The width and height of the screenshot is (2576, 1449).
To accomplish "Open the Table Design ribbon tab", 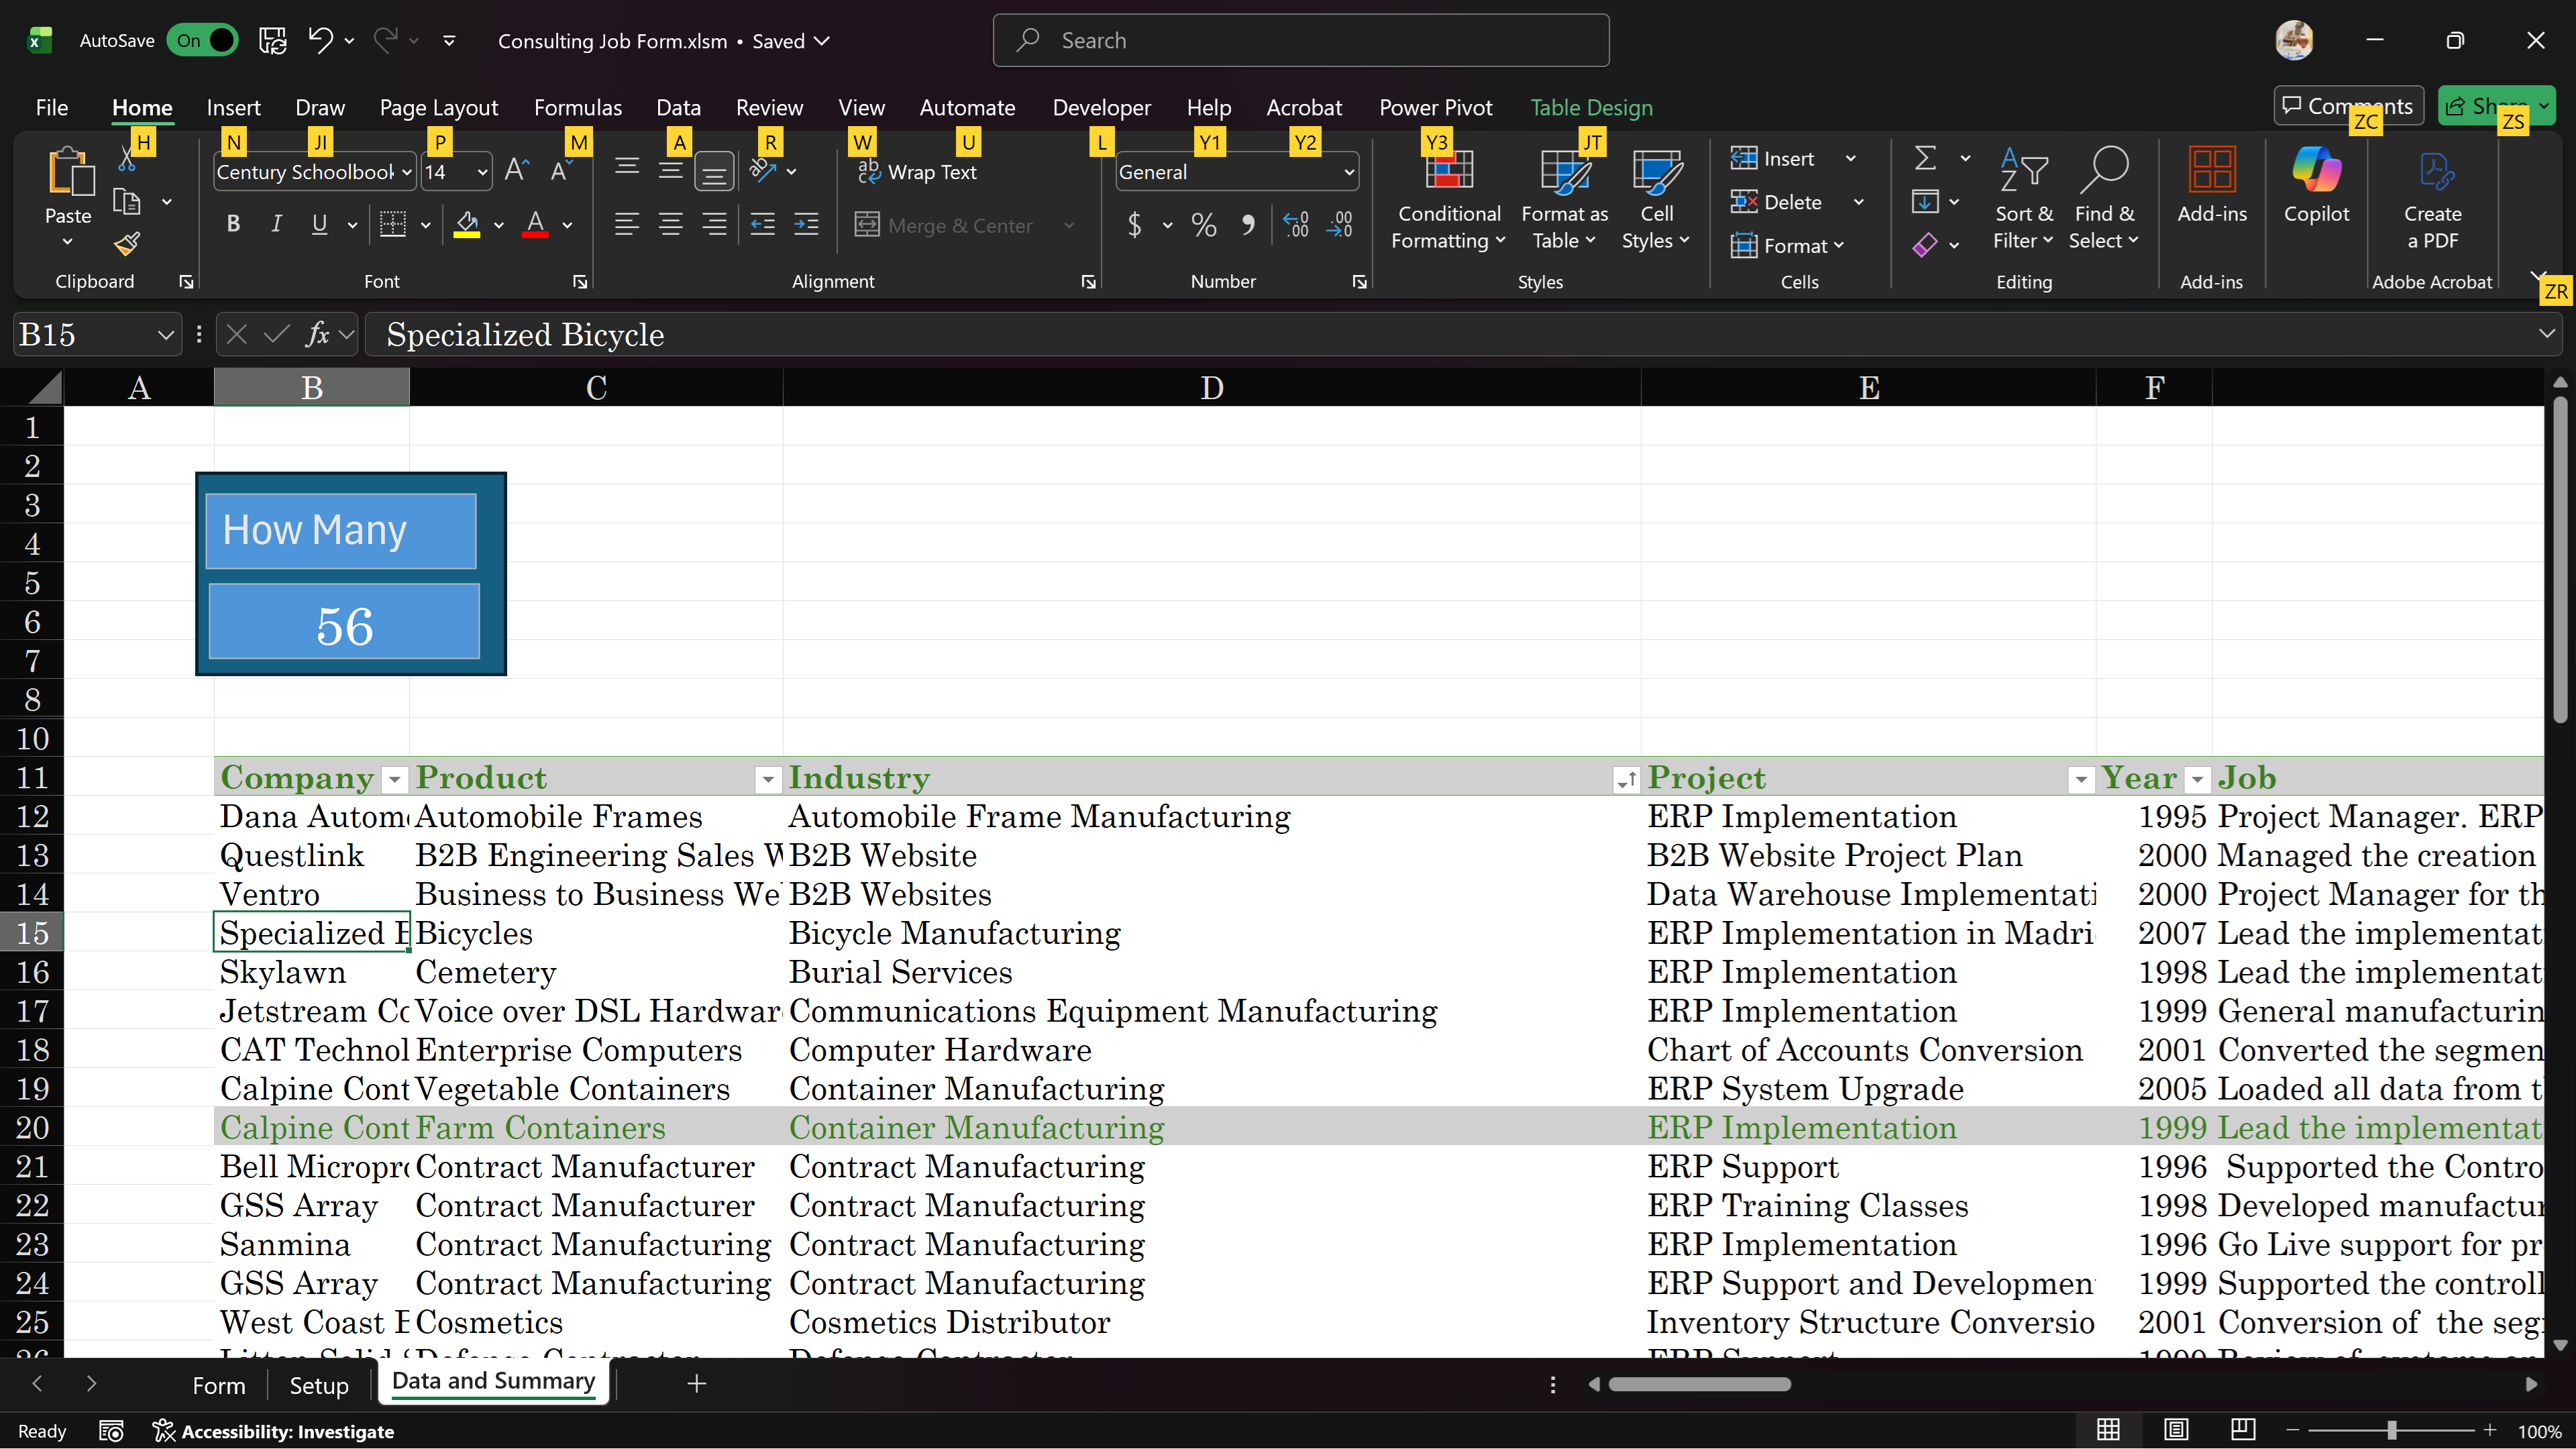I will click(1591, 107).
